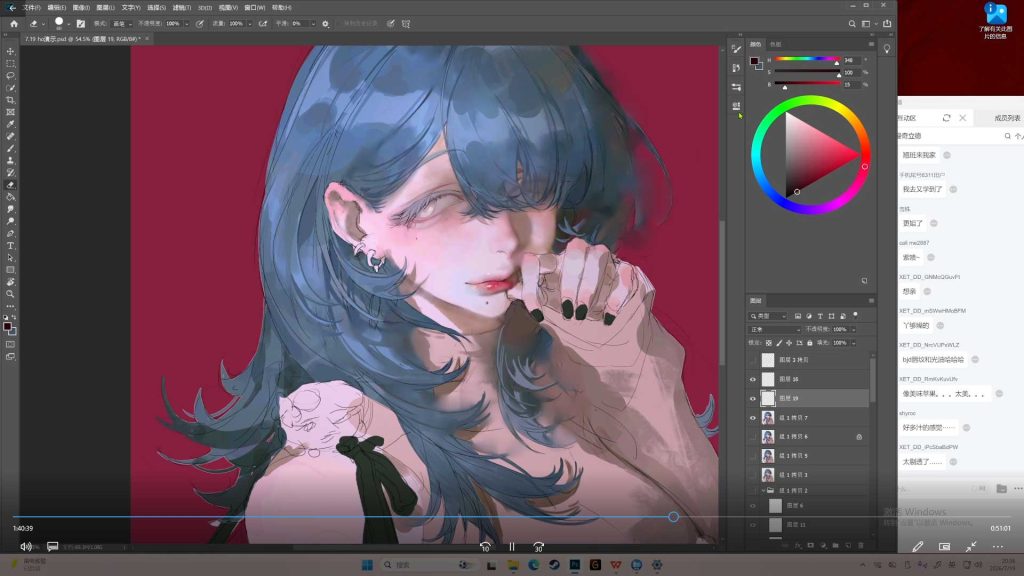Hide layer 图层 16 with eye icon
Viewport: 1024px width, 576px height.
coord(752,379)
